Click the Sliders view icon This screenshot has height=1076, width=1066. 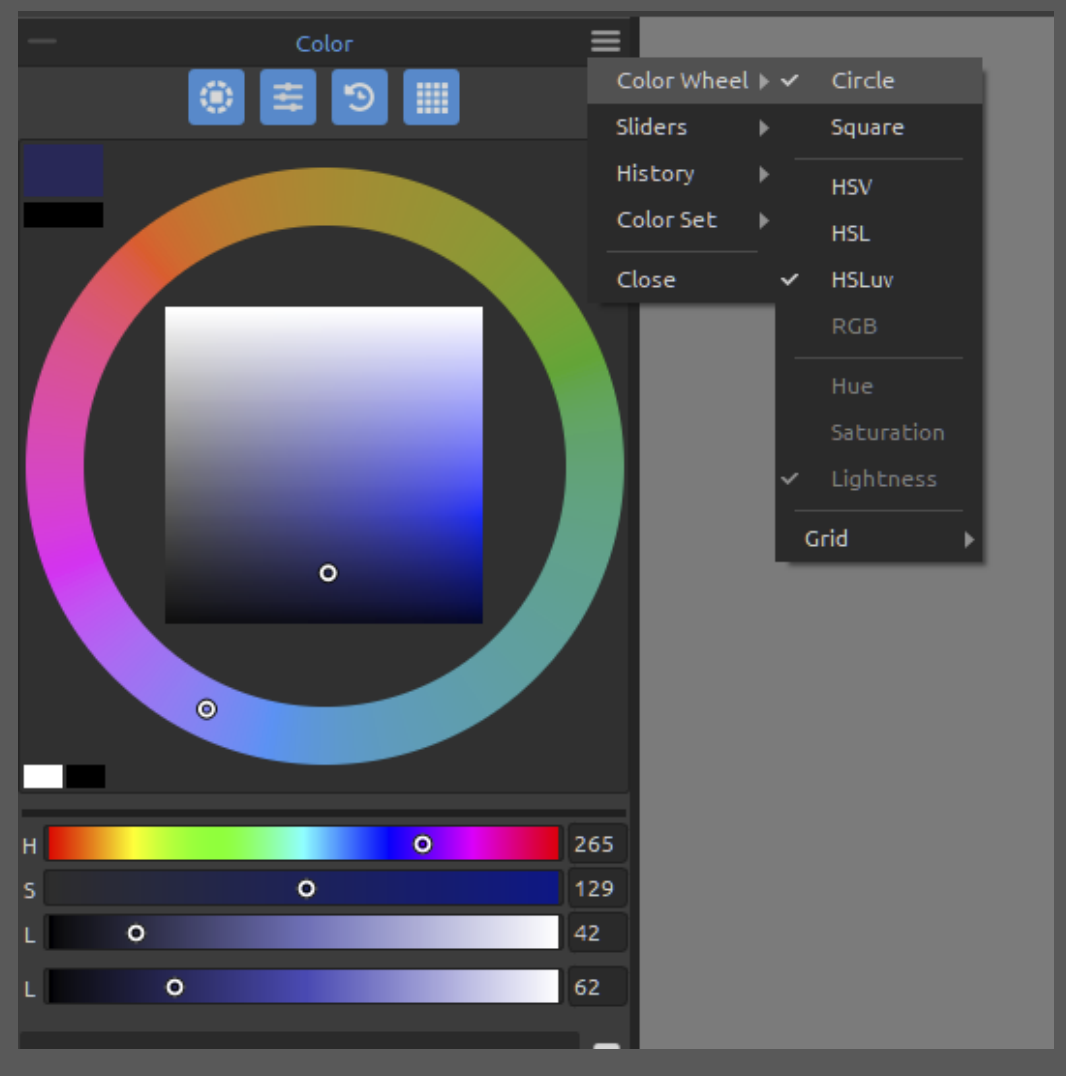pyautogui.click(x=288, y=97)
